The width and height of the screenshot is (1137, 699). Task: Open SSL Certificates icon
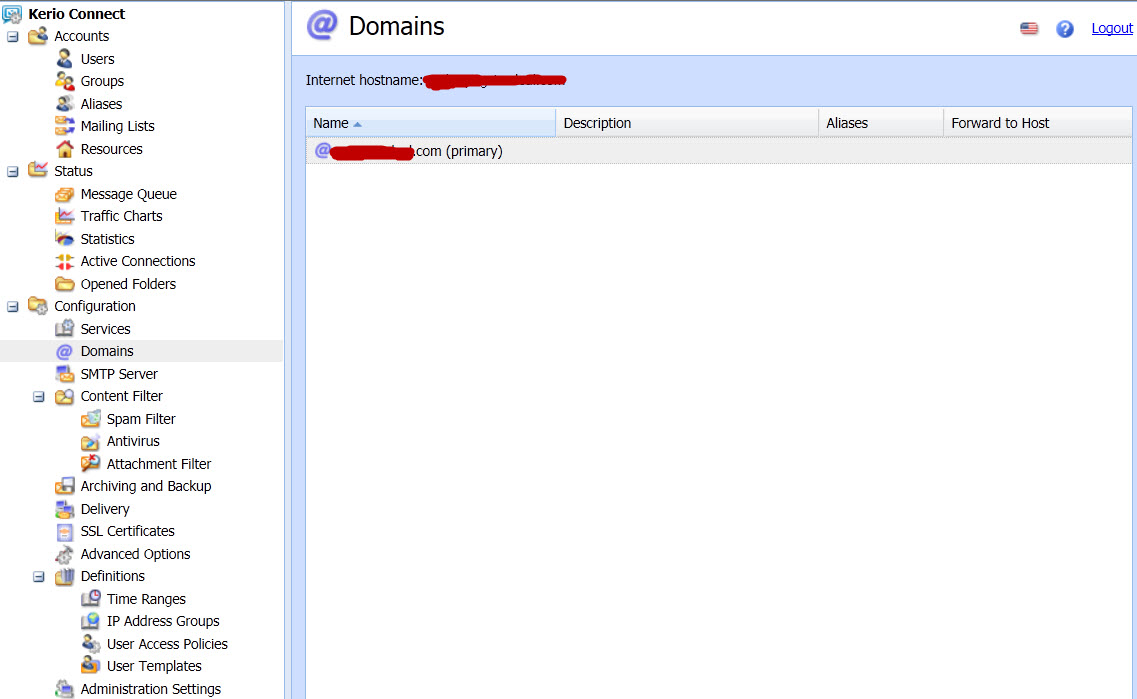(x=65, y=531)
